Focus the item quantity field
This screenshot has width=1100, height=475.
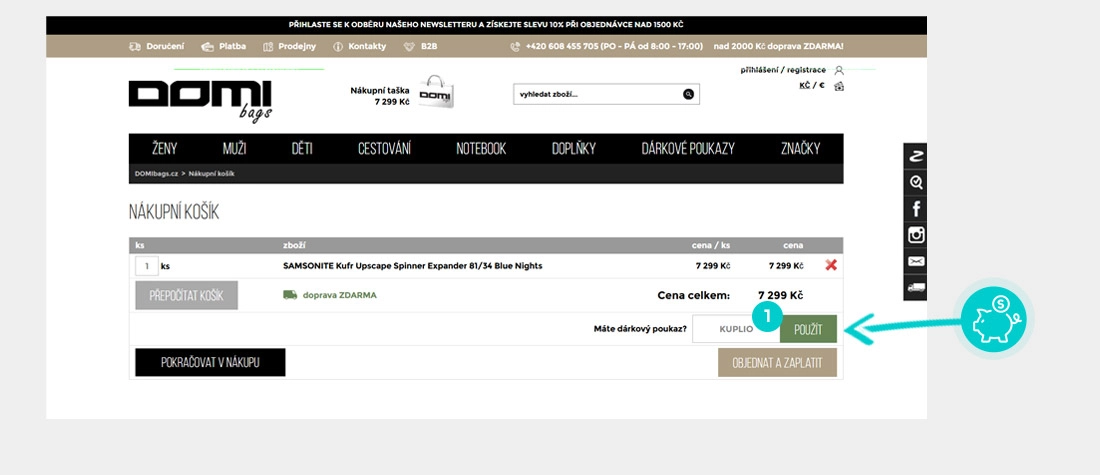pos(146,266)
